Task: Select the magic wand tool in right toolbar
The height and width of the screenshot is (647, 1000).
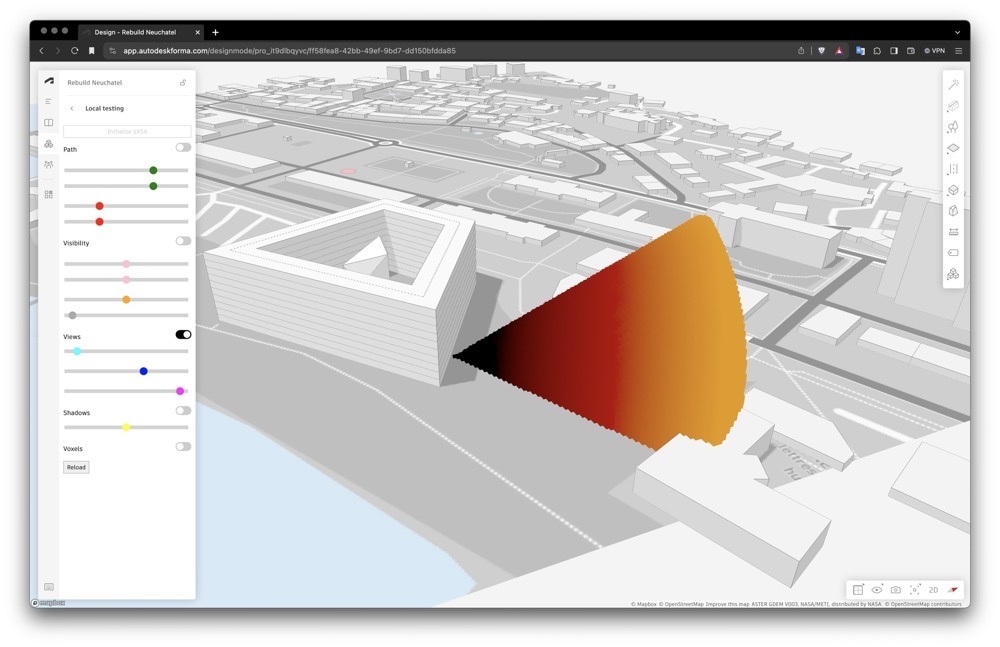Action: 953,85
